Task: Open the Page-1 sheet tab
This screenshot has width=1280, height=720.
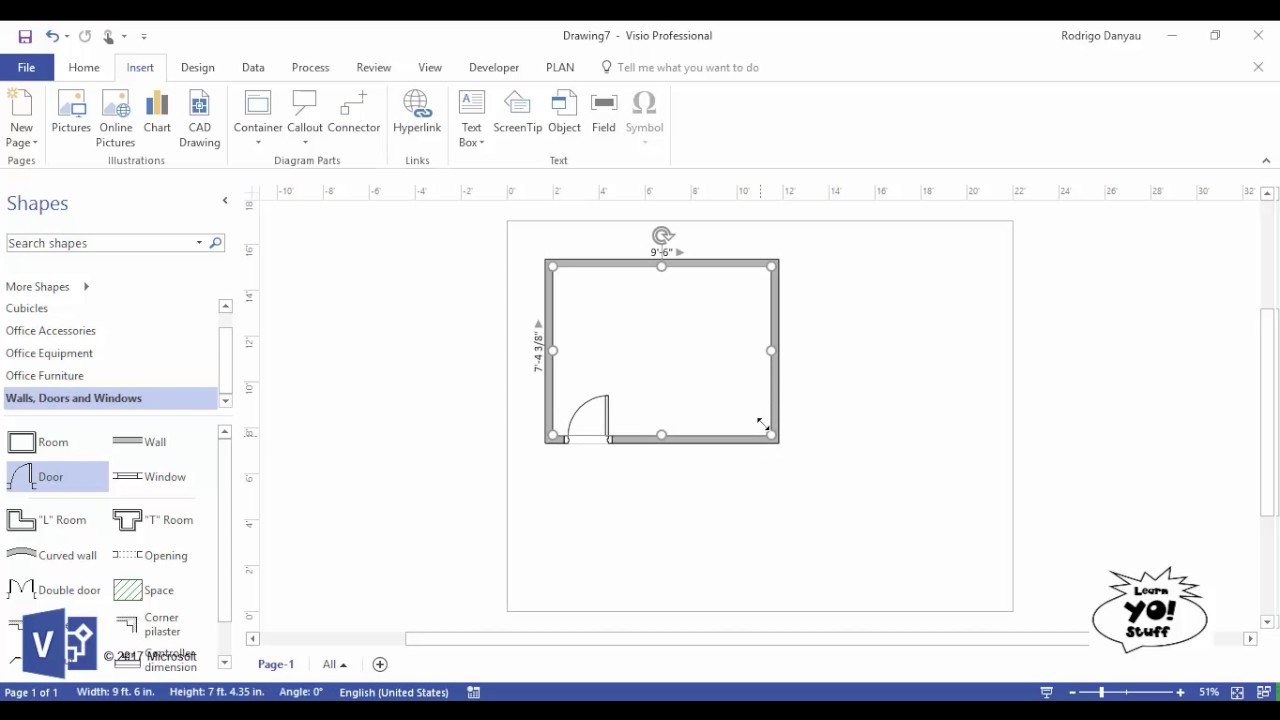Action: tap(276, 664)
